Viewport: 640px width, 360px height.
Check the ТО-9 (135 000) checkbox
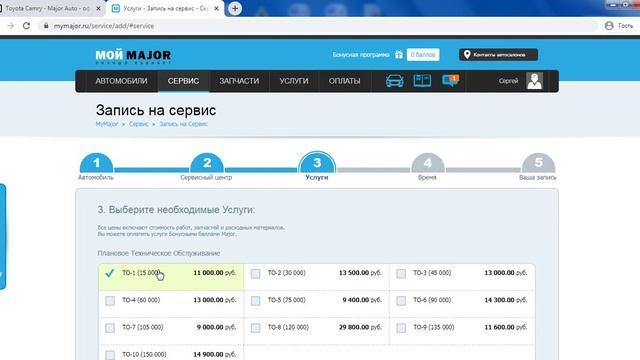pyautogui.click(x=401, y=328)
